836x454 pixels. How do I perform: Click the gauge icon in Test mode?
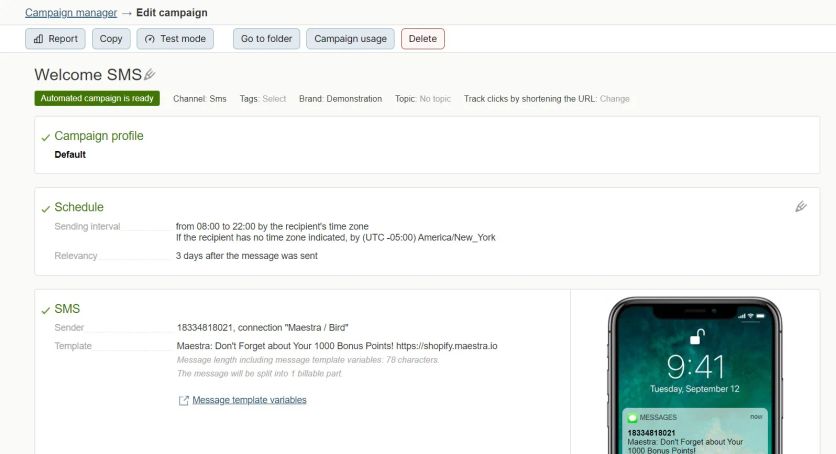coord(150,39)
